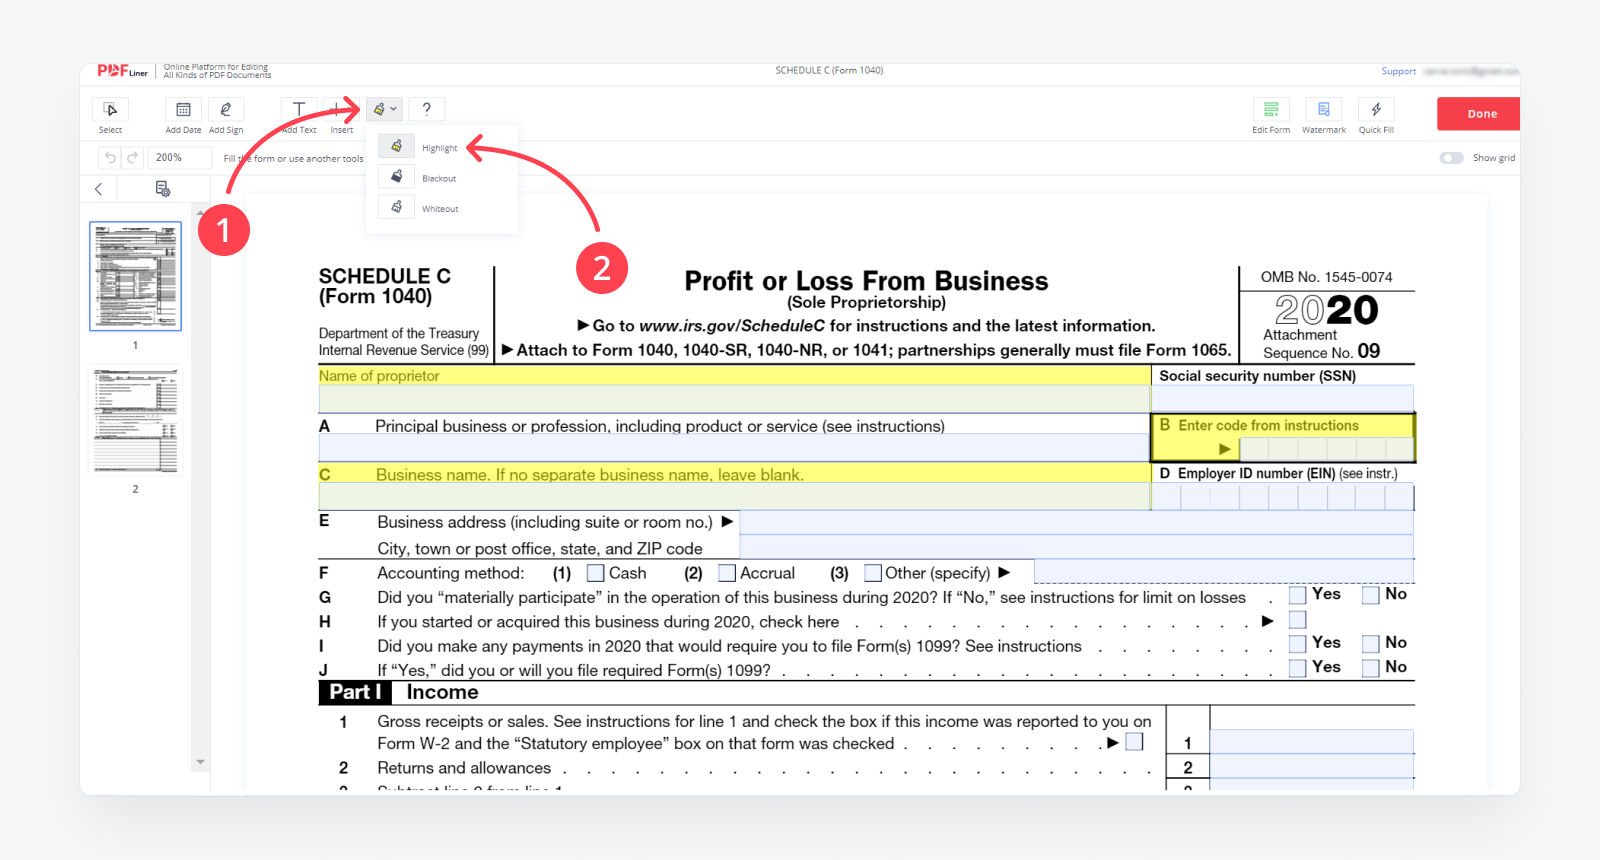1600x860 pixels.
Task: Check the Cash accounting method box
Action: pyautogui.click(x=596, y=573)
